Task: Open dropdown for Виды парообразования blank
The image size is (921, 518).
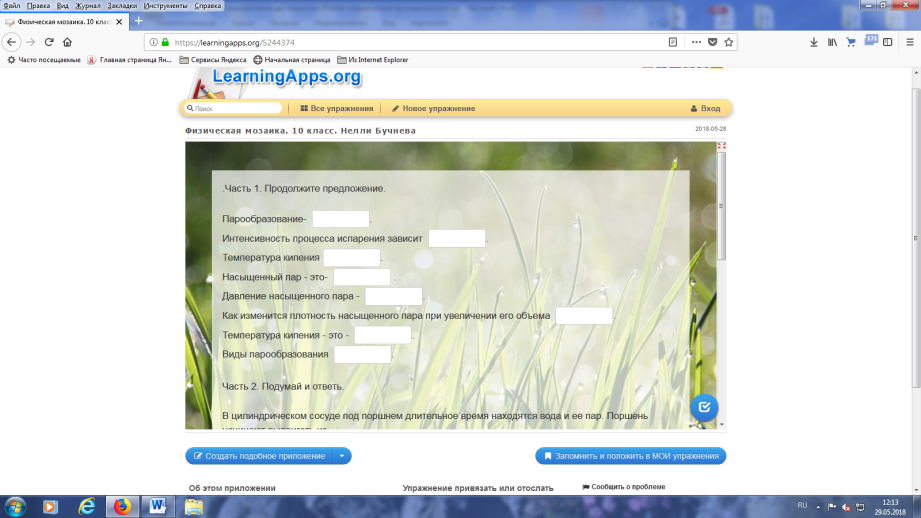Action: (x=362, y=355)
